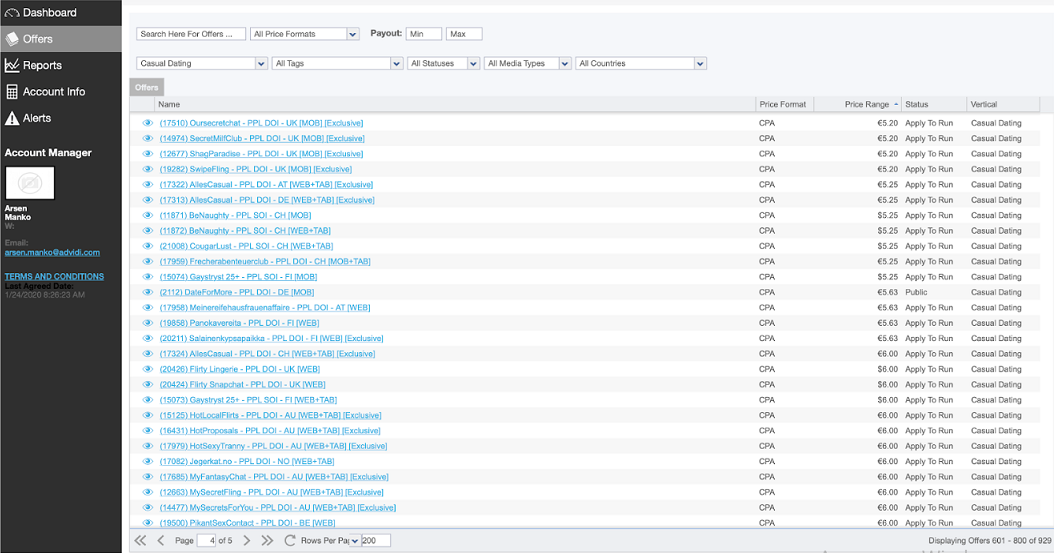Refresh the offers grid
Viewport: 1054px width, 553px height.
pyautogui.click(x=290, y=540)
